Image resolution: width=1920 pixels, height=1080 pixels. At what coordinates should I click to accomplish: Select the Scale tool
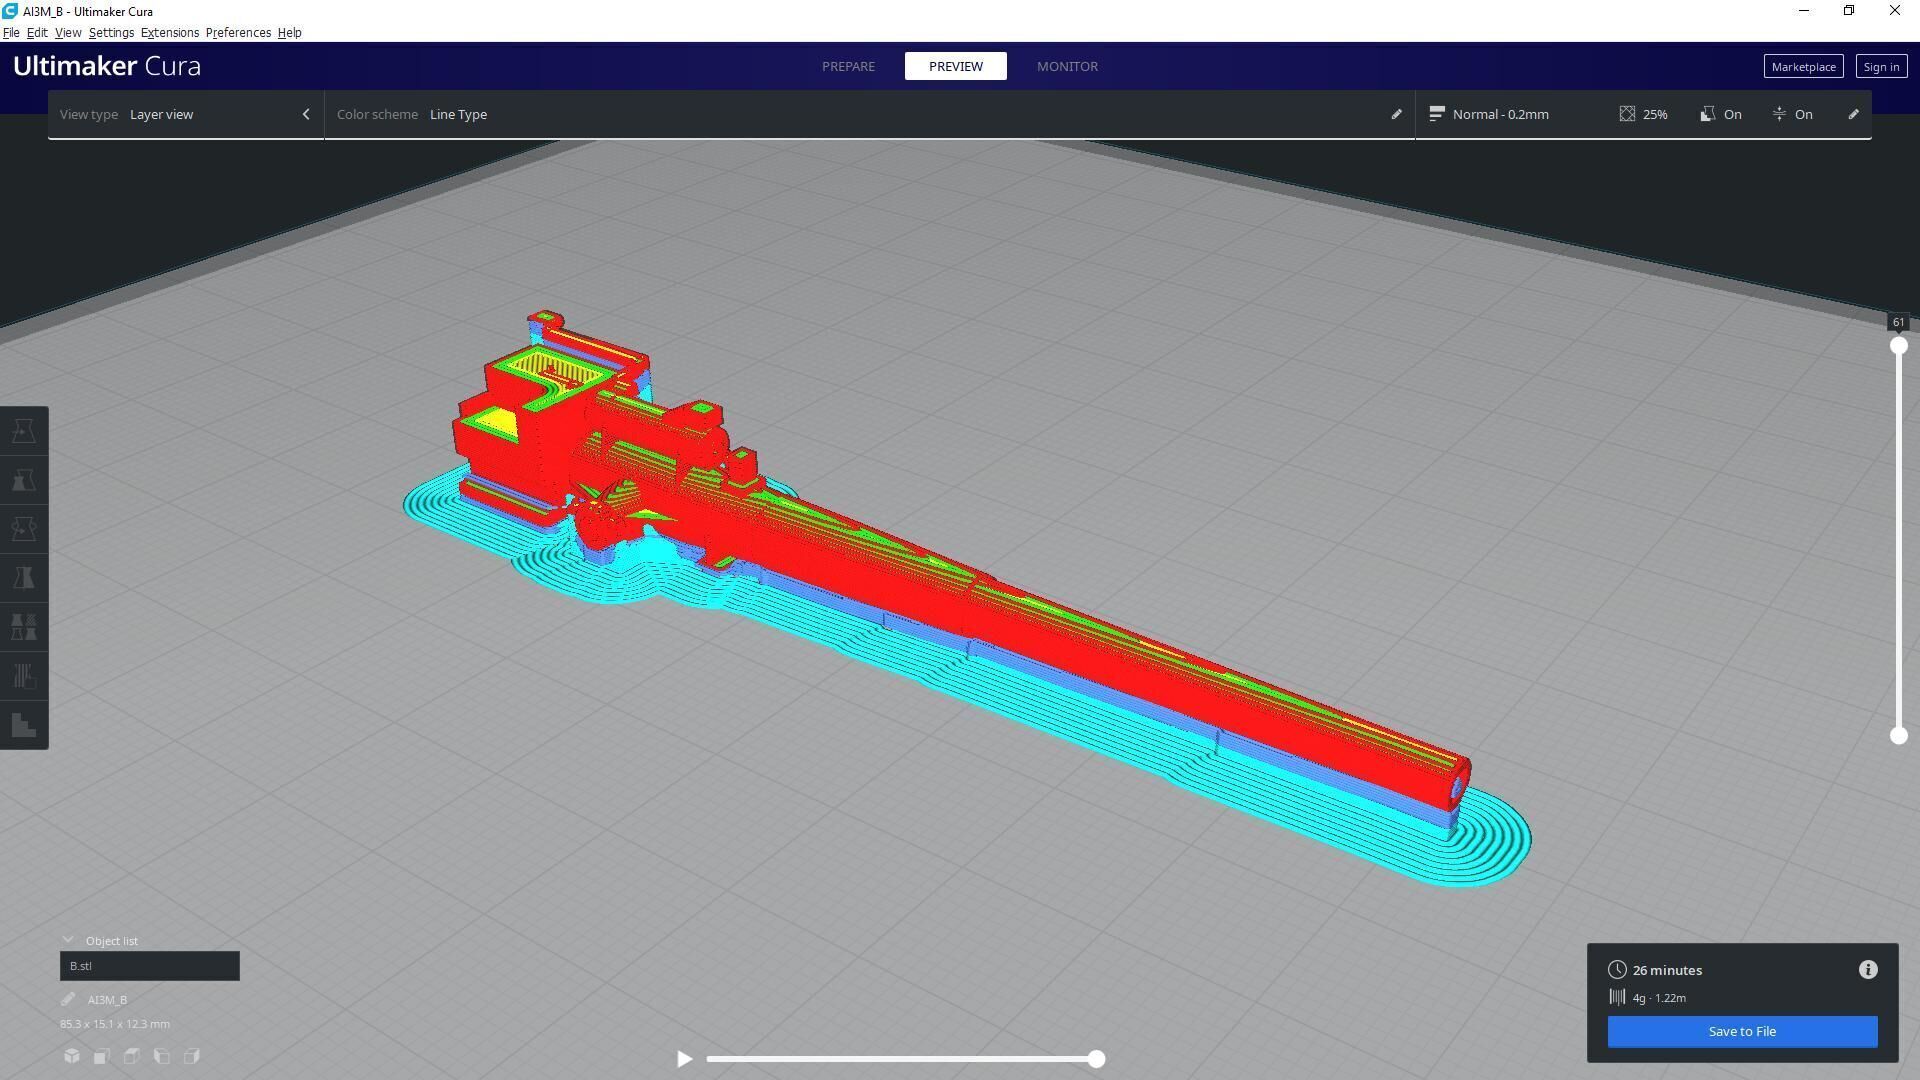point(24,480)
